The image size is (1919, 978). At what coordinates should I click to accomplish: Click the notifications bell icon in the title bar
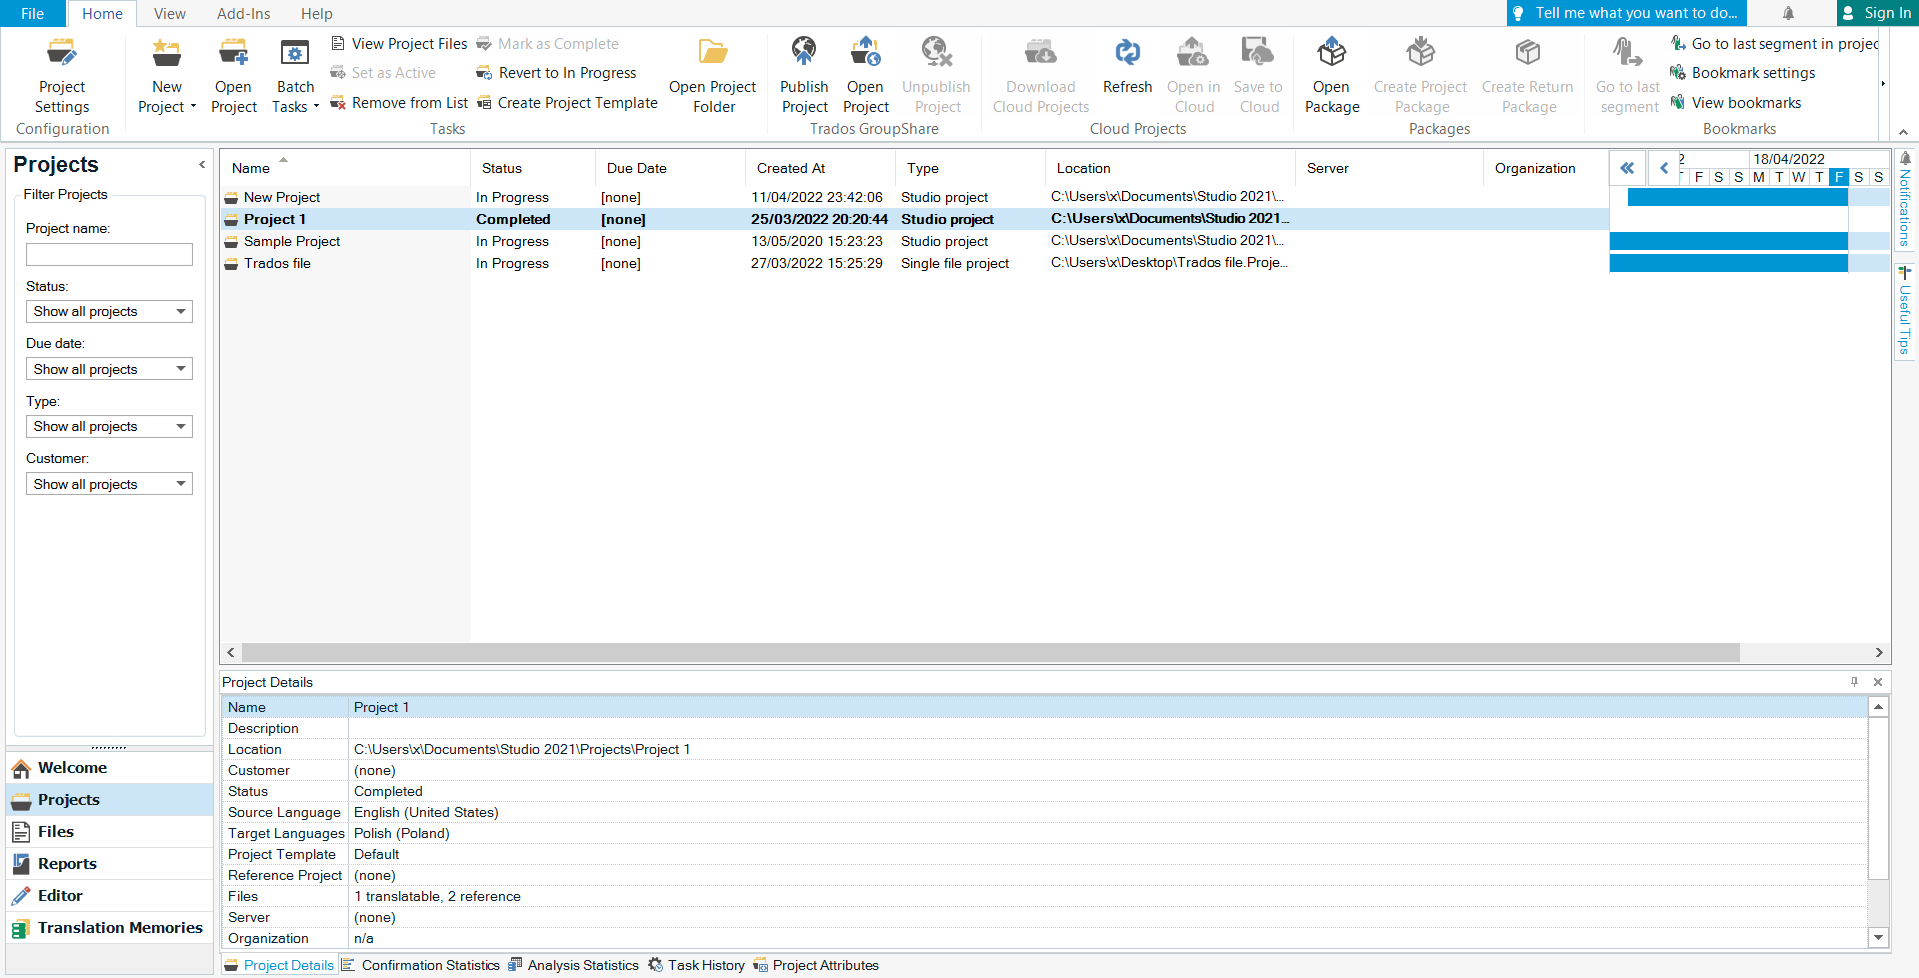1788,13
